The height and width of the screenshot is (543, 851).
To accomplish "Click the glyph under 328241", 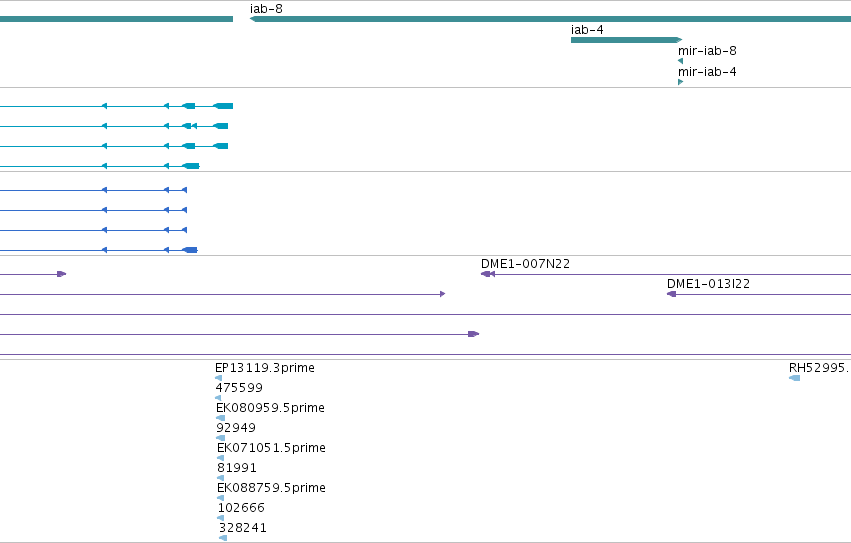I will click(x=223, y=538).
